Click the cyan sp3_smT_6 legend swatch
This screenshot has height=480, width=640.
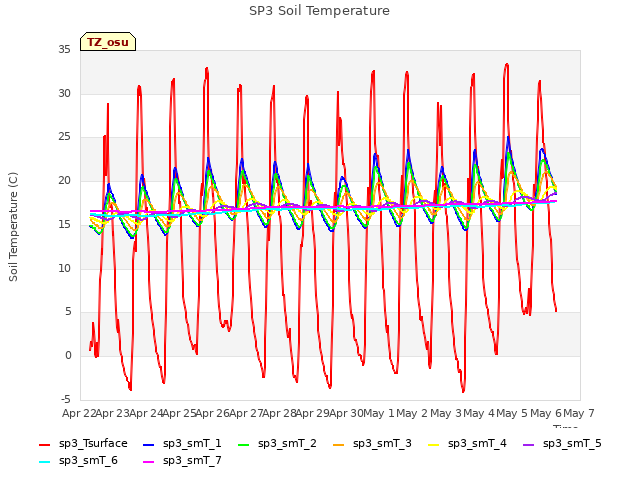[x=44, y=462]
